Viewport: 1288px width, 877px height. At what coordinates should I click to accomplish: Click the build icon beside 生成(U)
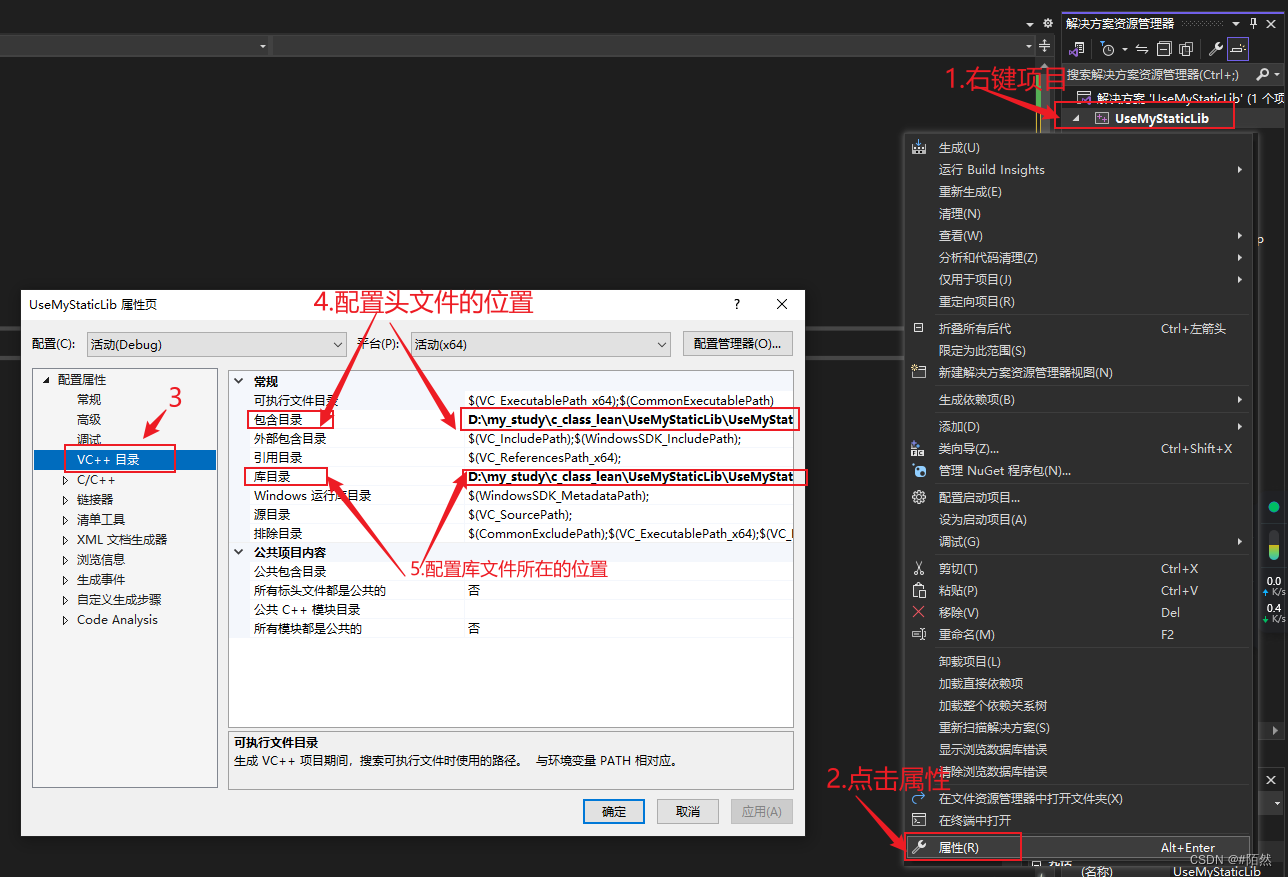(919, 148)
